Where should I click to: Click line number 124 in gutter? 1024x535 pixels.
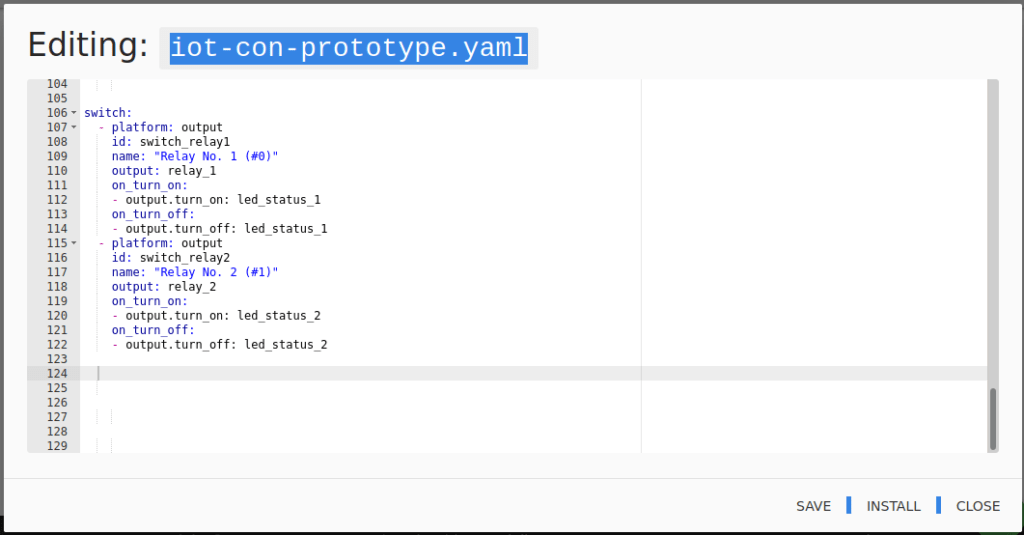[x=57, y=374]
